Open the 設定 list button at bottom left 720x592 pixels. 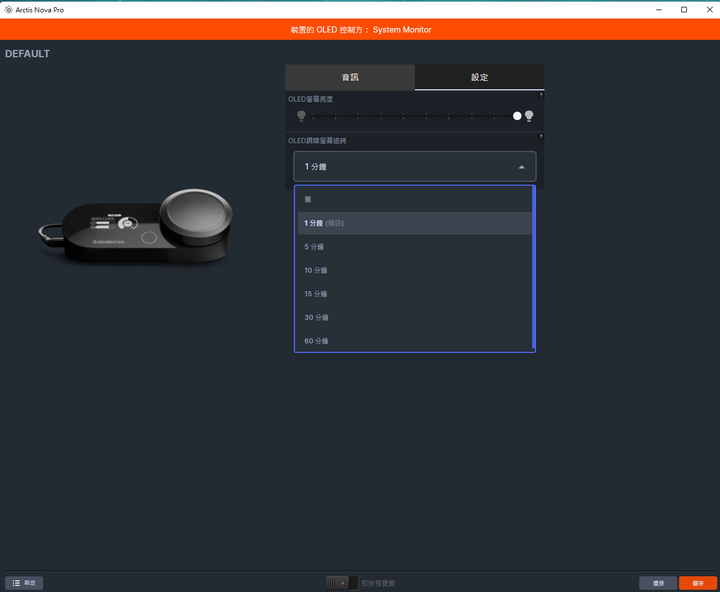coord(24,583)
